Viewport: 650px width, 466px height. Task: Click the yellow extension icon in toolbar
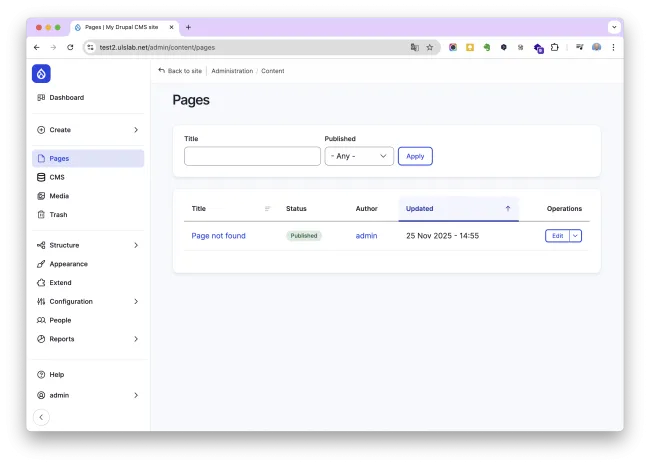point(470,47)
